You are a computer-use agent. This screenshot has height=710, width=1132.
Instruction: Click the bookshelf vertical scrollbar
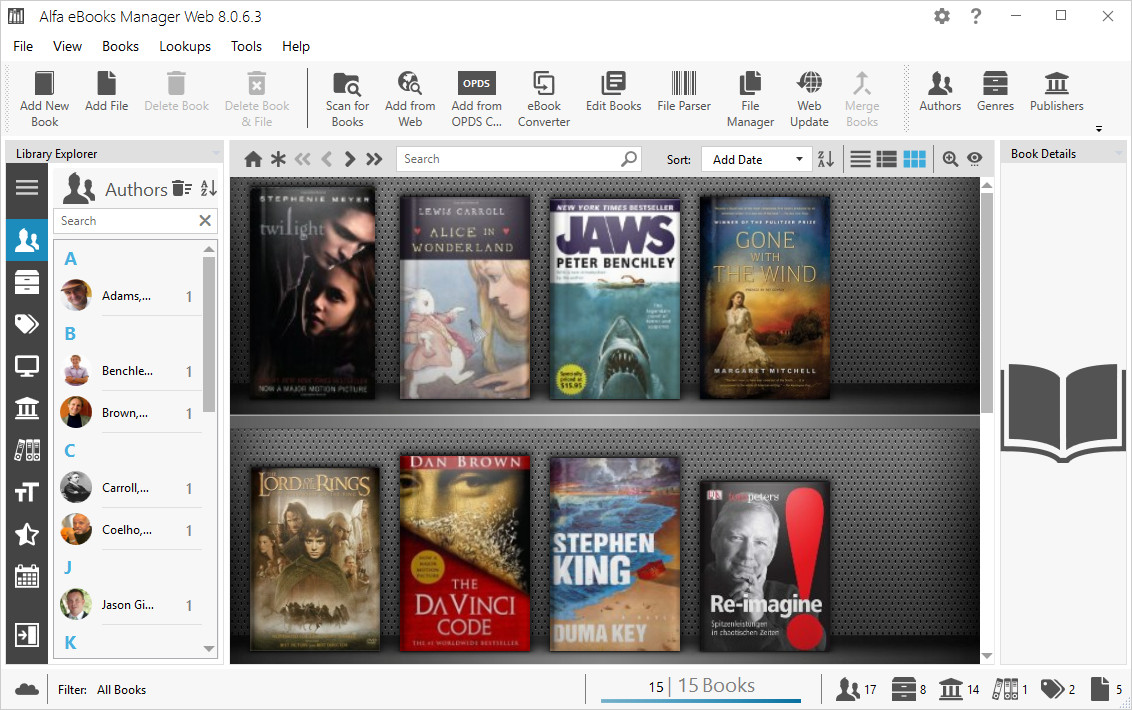point(987,300)
